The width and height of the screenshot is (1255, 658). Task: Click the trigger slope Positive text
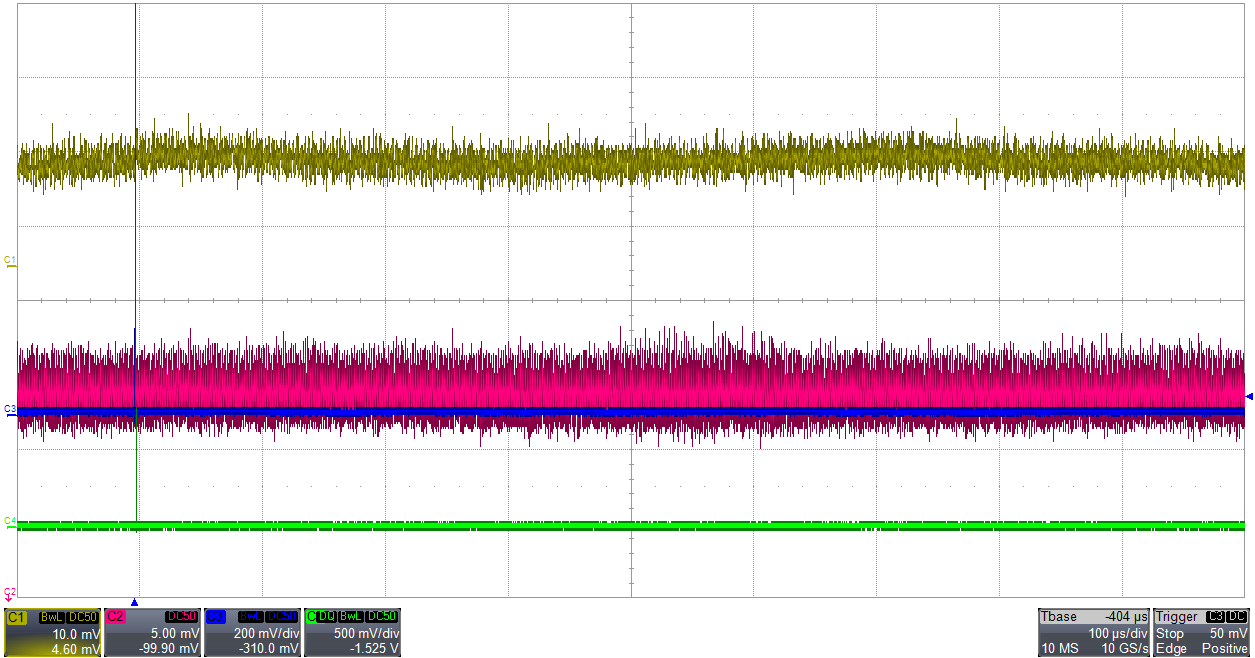(x=1225, y=649)
